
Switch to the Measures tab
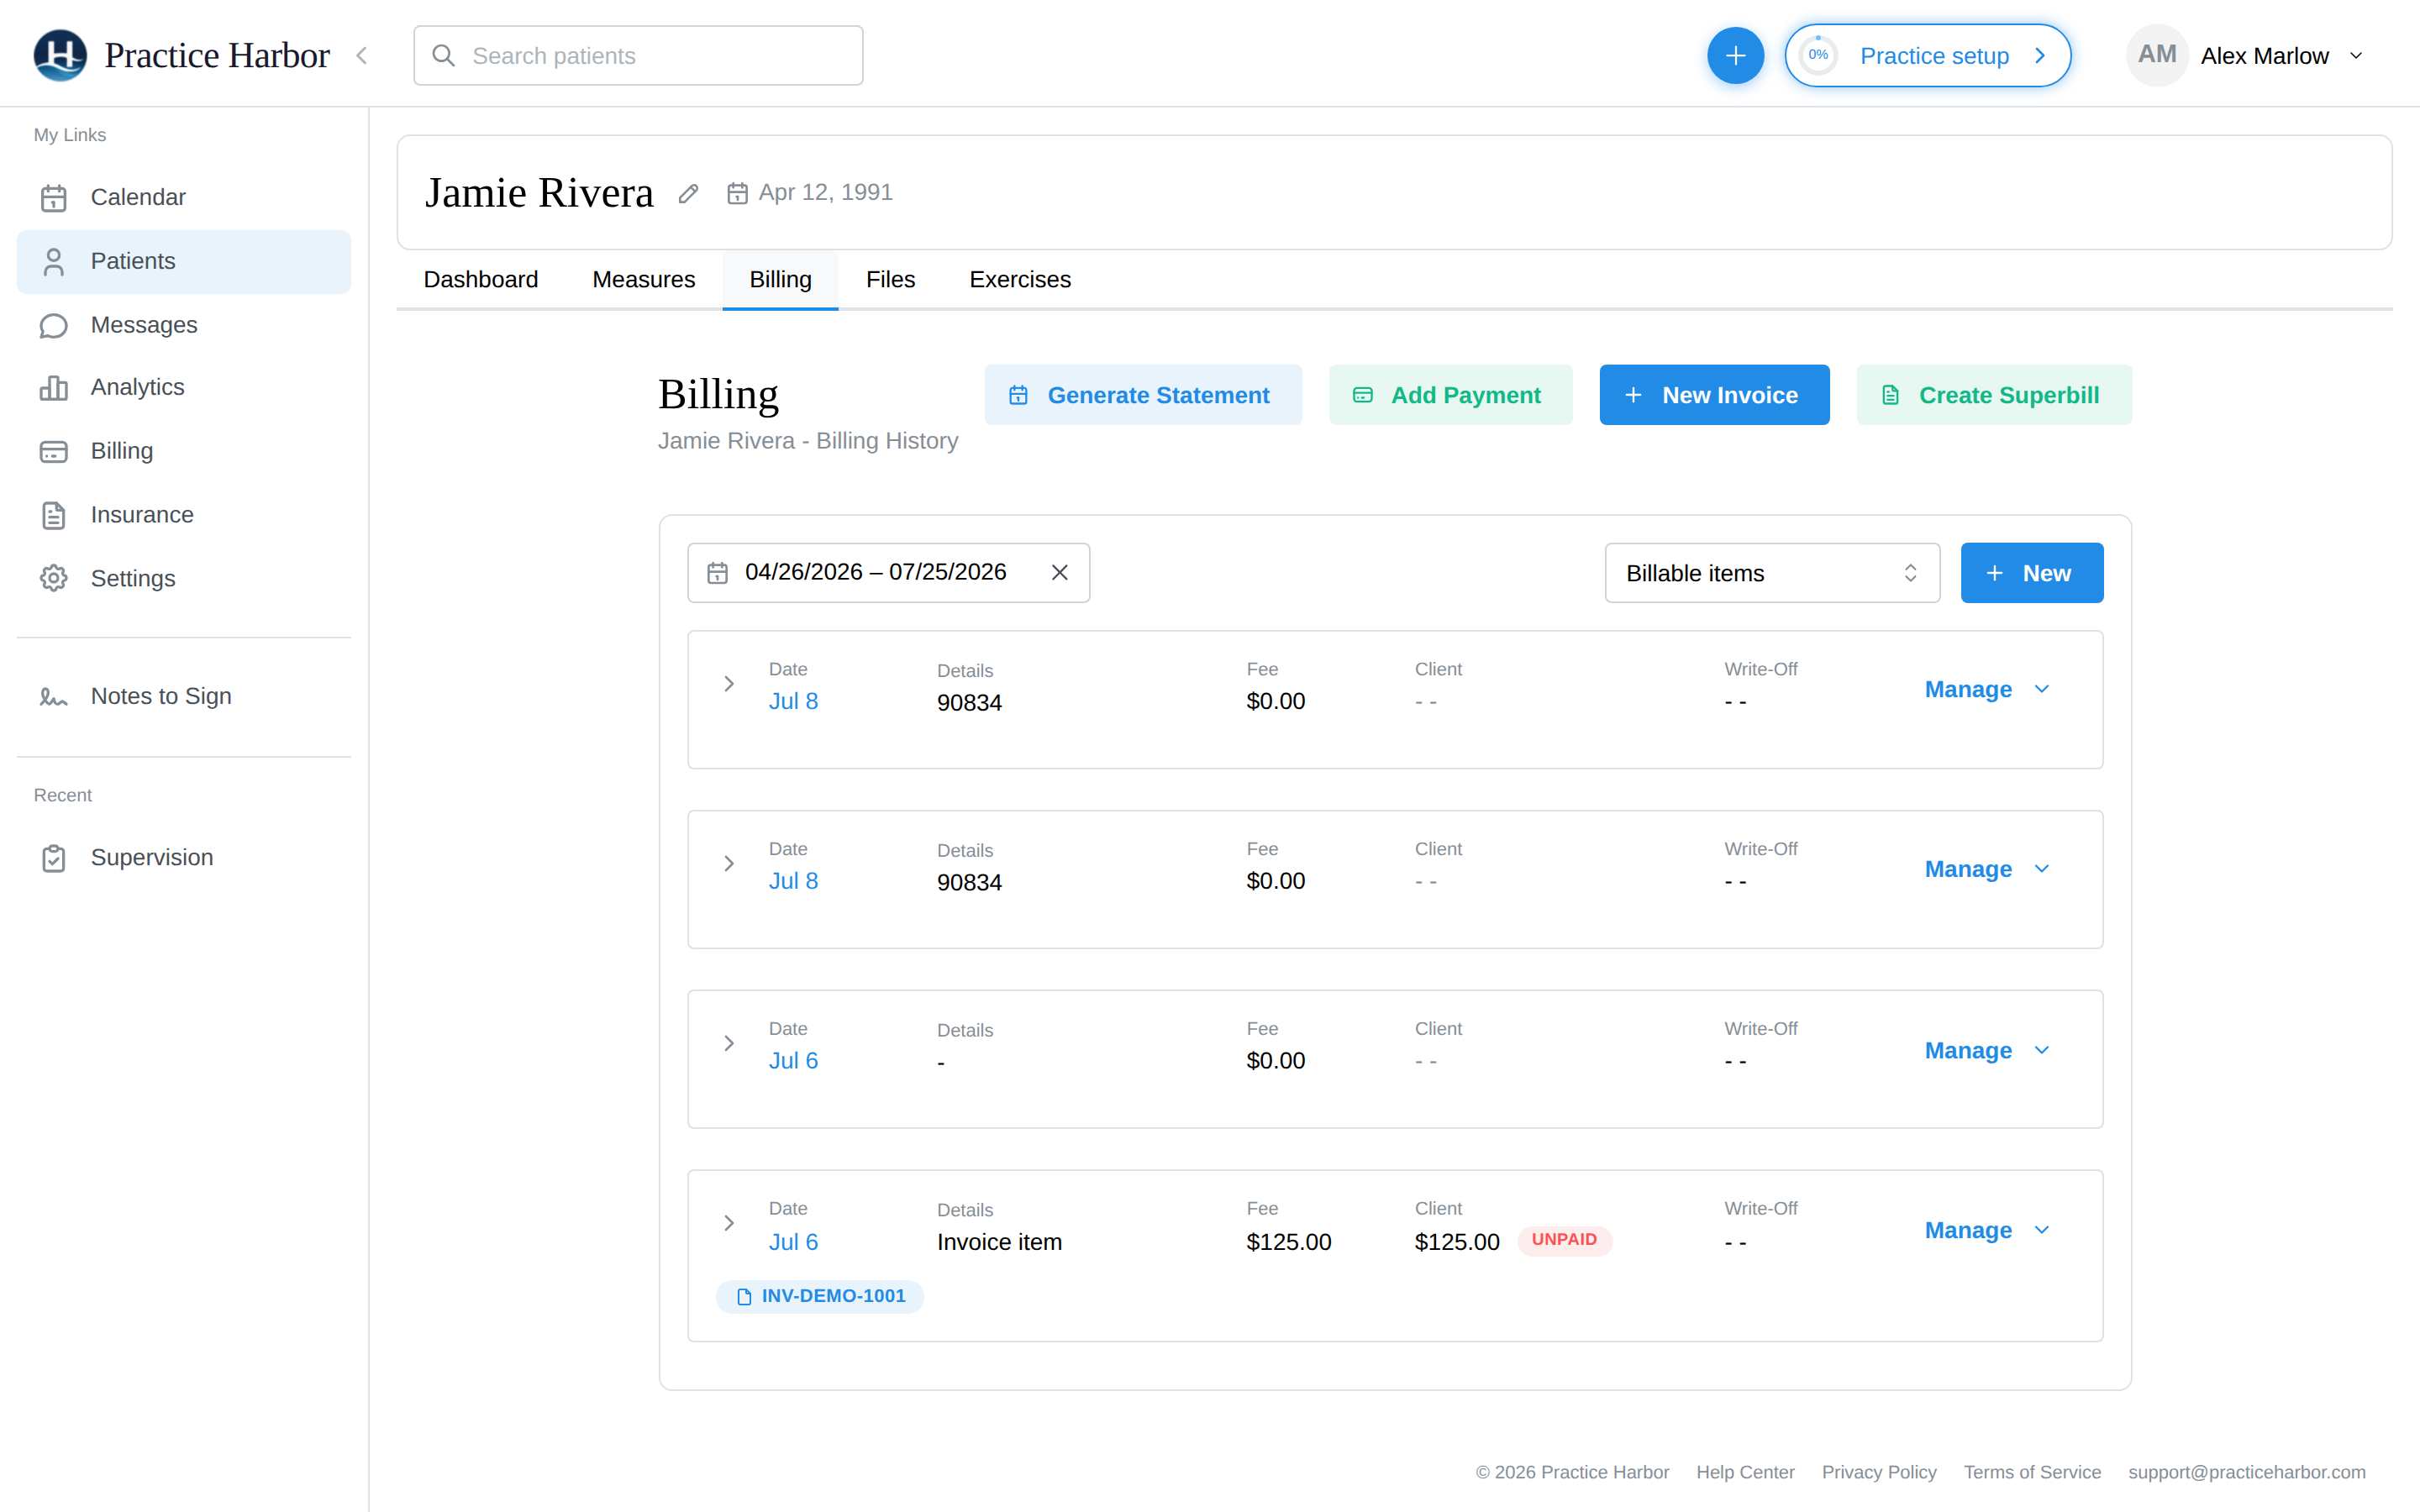coord(643,279)
